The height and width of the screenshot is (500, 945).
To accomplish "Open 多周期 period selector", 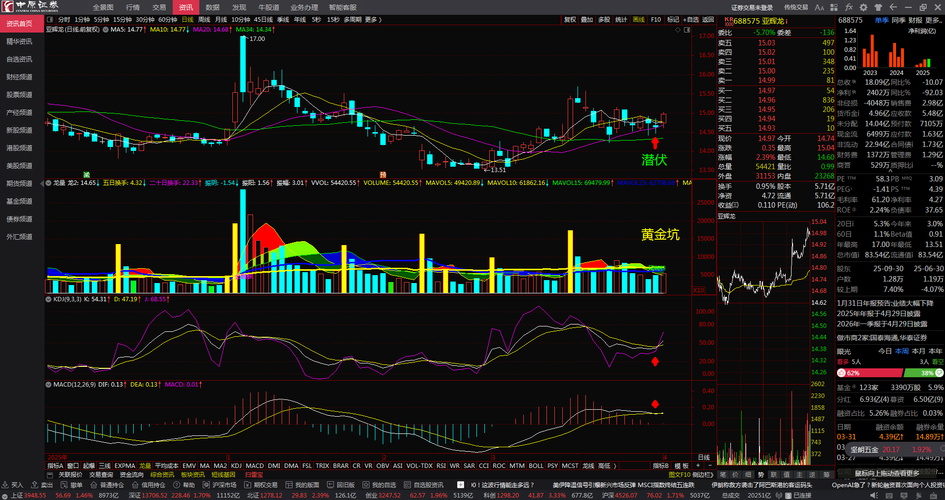I will point(353,19).
